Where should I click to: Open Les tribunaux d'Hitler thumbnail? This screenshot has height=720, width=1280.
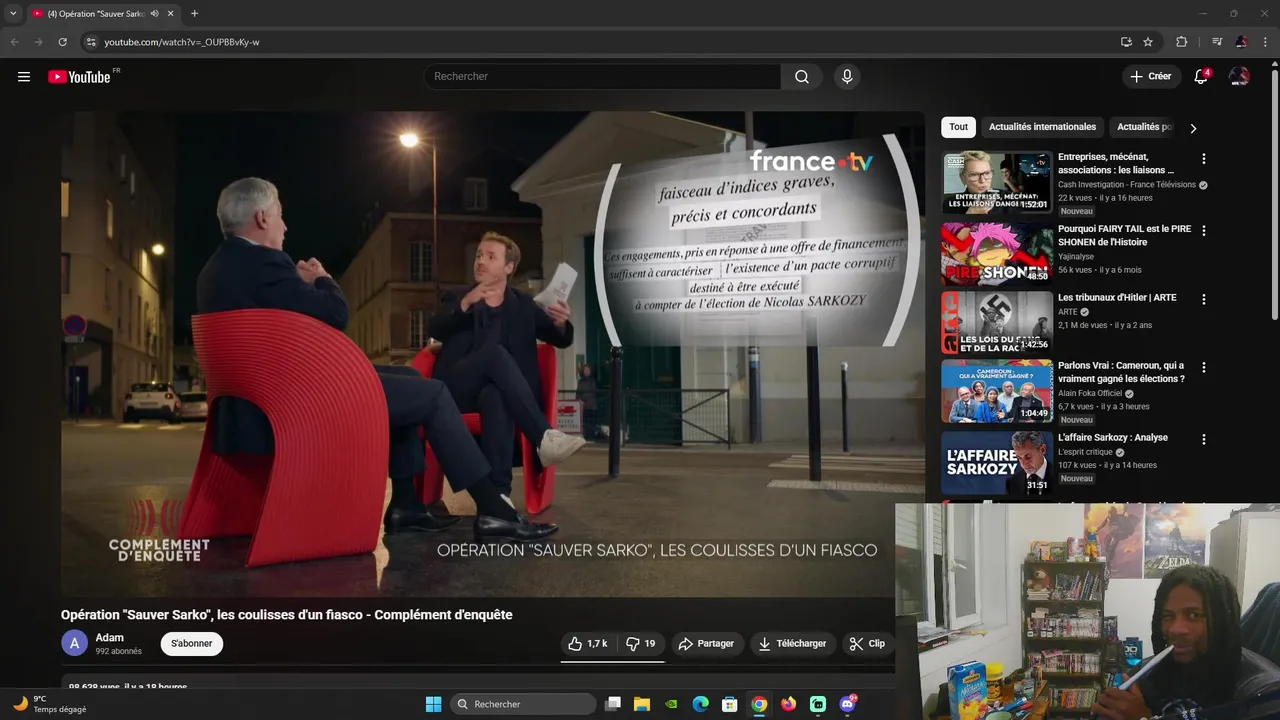click(x=997, y=322)
